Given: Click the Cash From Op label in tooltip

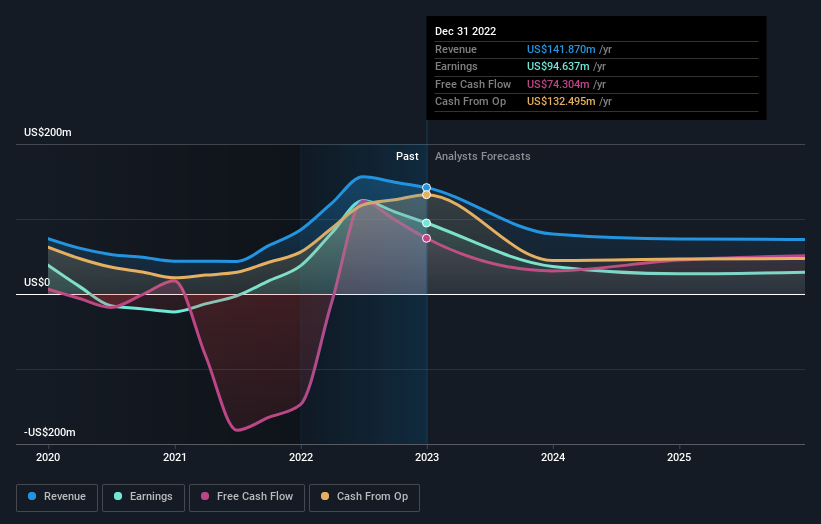Looking at the screenshot, I should (470, 102).
